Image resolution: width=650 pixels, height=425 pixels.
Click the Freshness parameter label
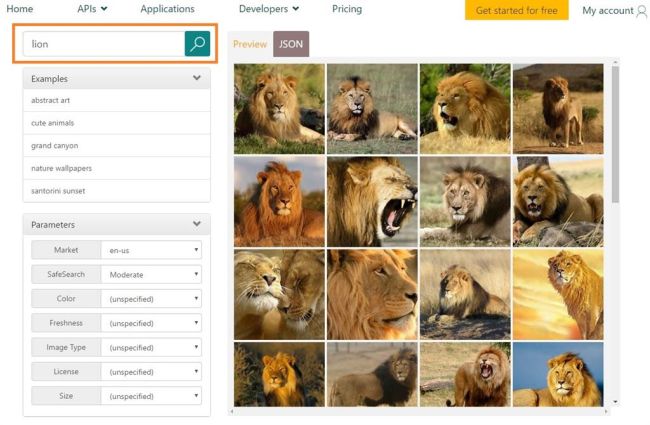point(66,323)
